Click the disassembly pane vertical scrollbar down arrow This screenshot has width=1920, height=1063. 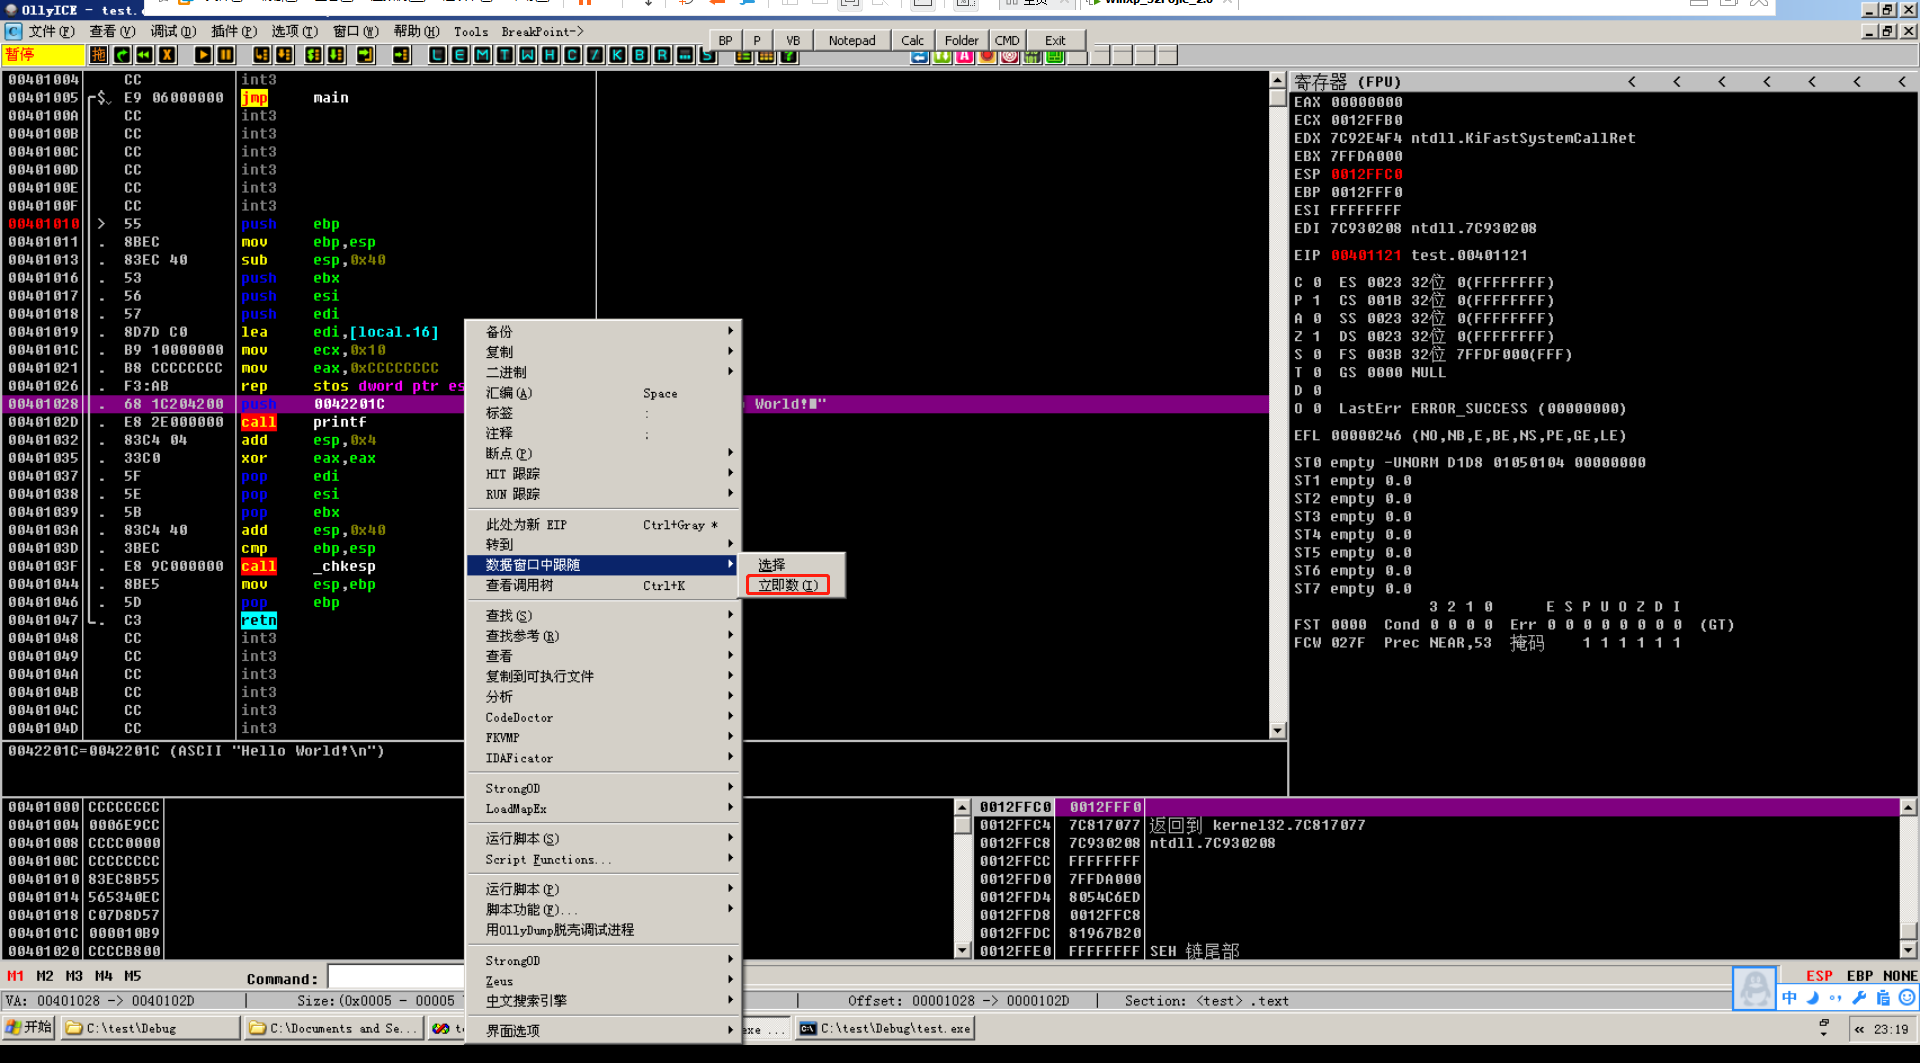tap(1278, 730)
